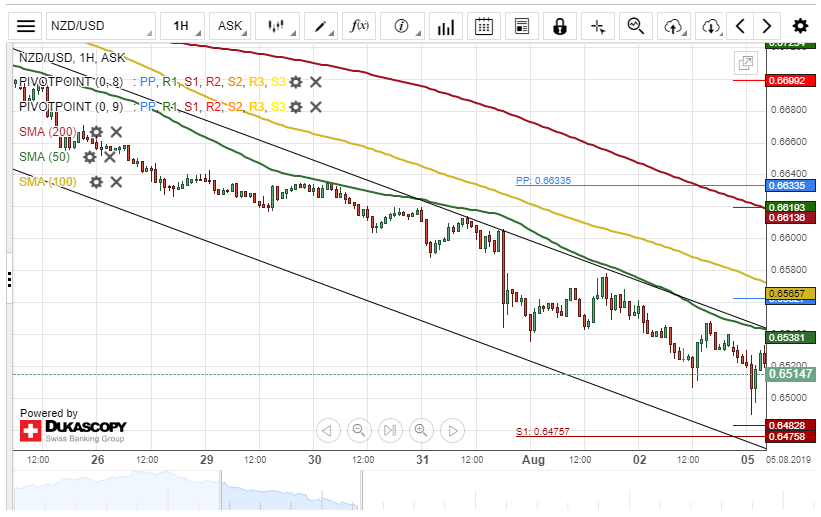Remove the SMA (200) indicator
Screen dimensions: 821x517
tap(116, 131)
